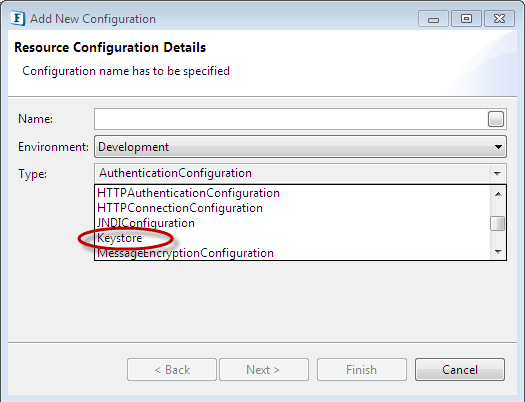This screenshot has width=525, height=402.
Task: Minimize the Add New Configuration dialog
Action: coord(433,19)
